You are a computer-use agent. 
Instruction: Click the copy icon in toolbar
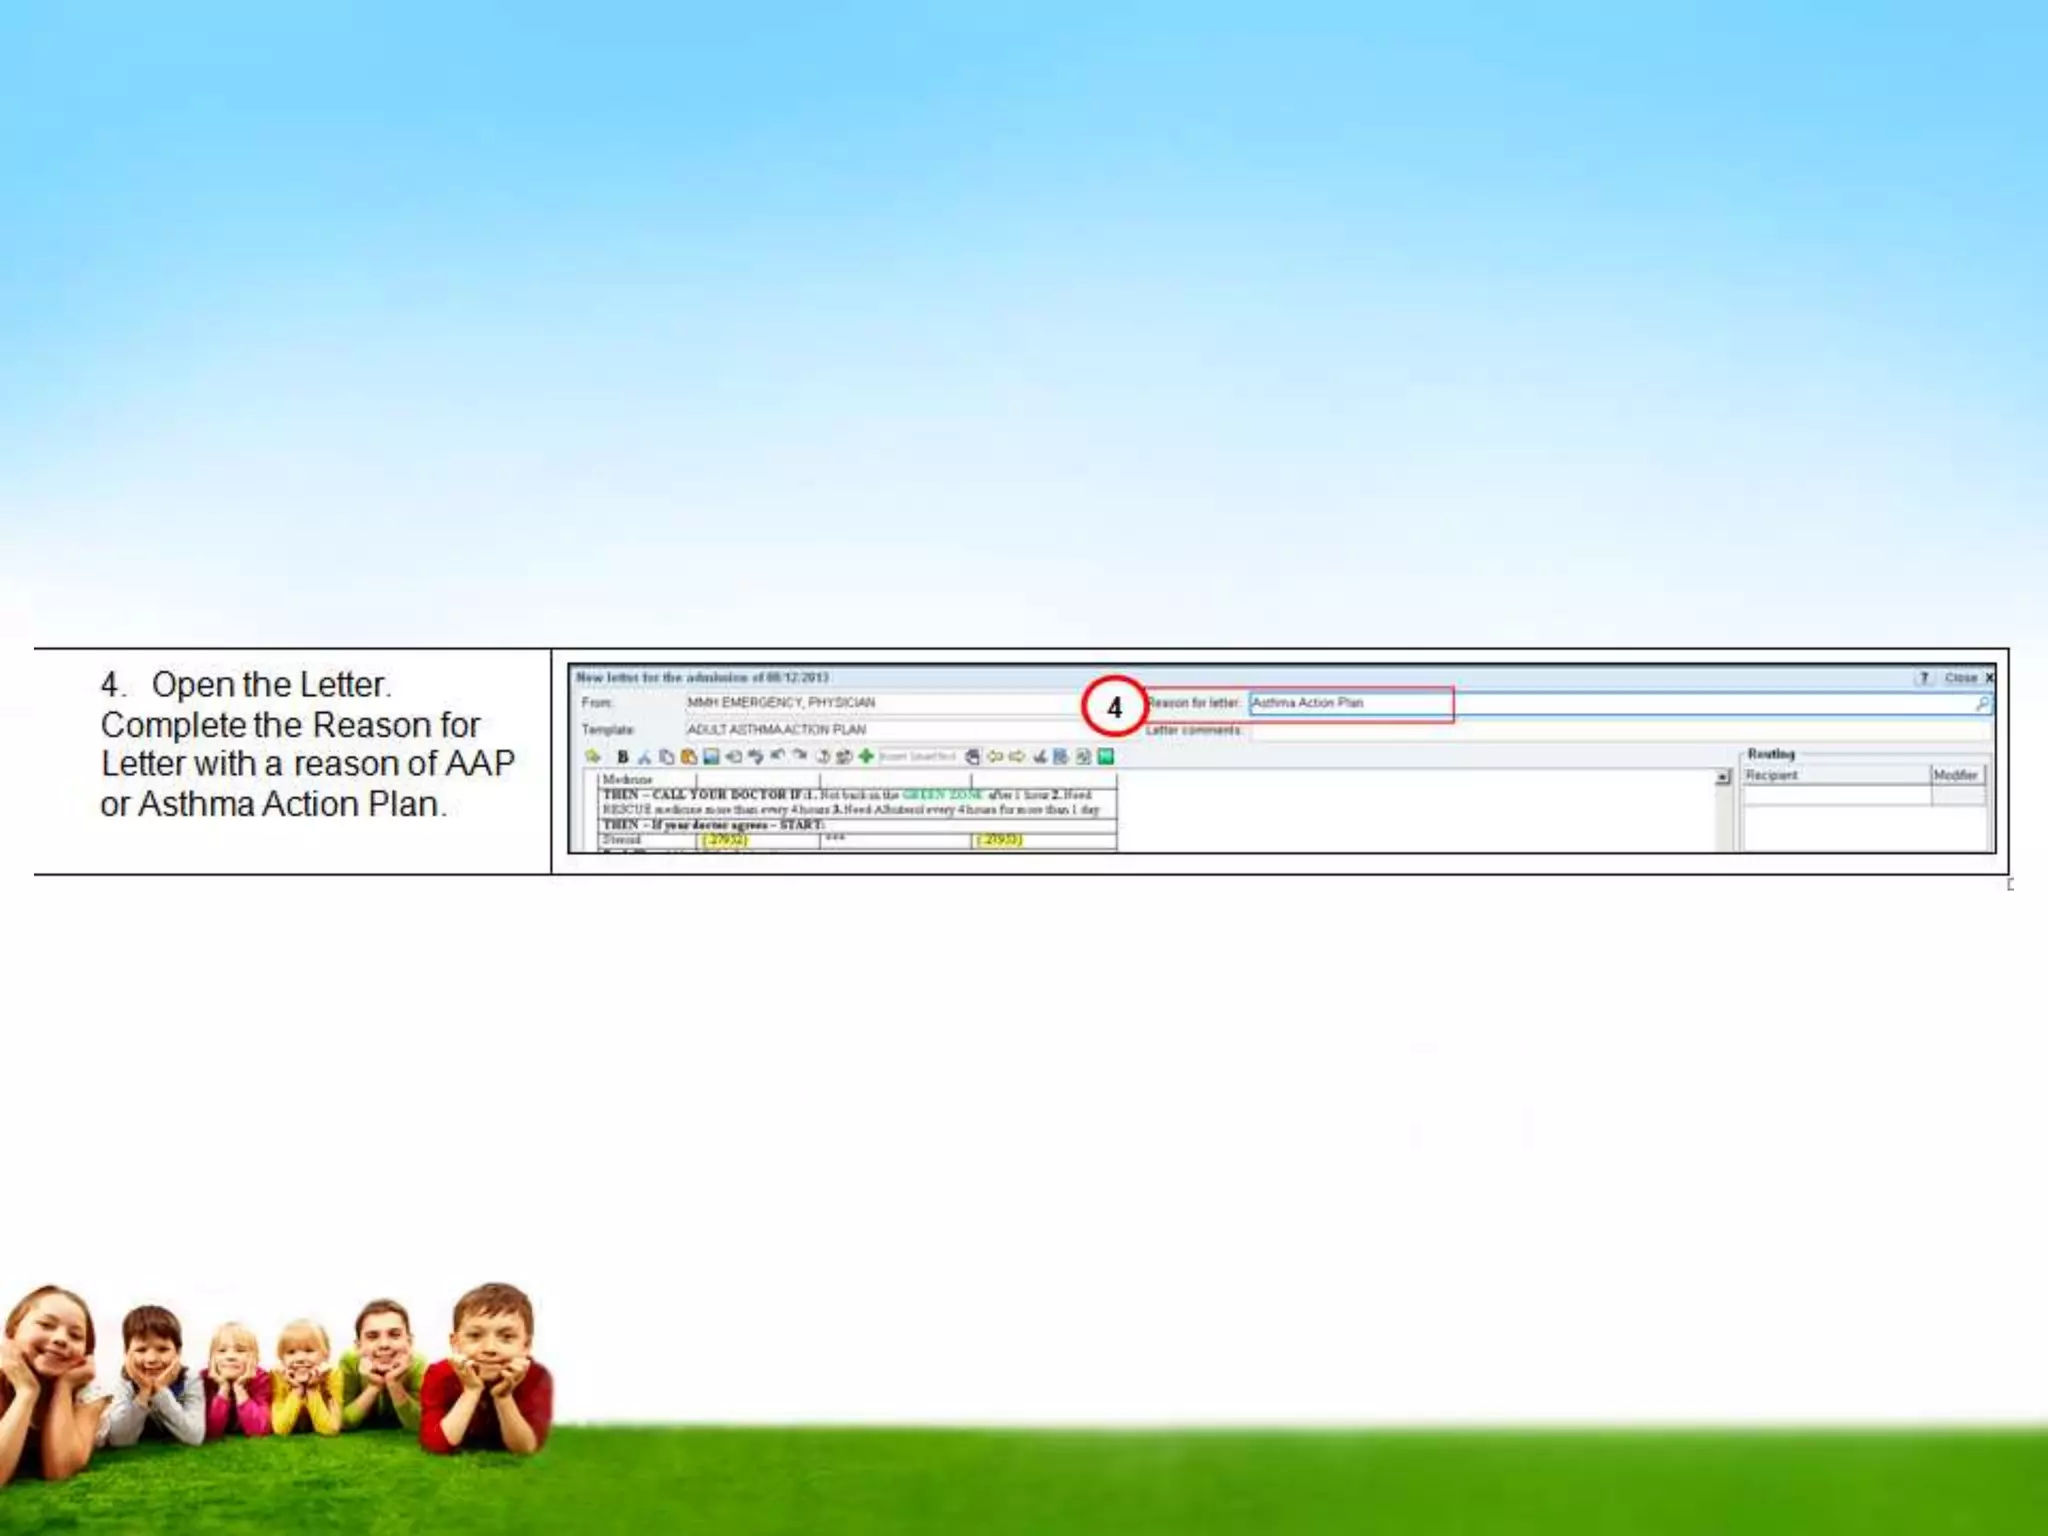(667, 757)
